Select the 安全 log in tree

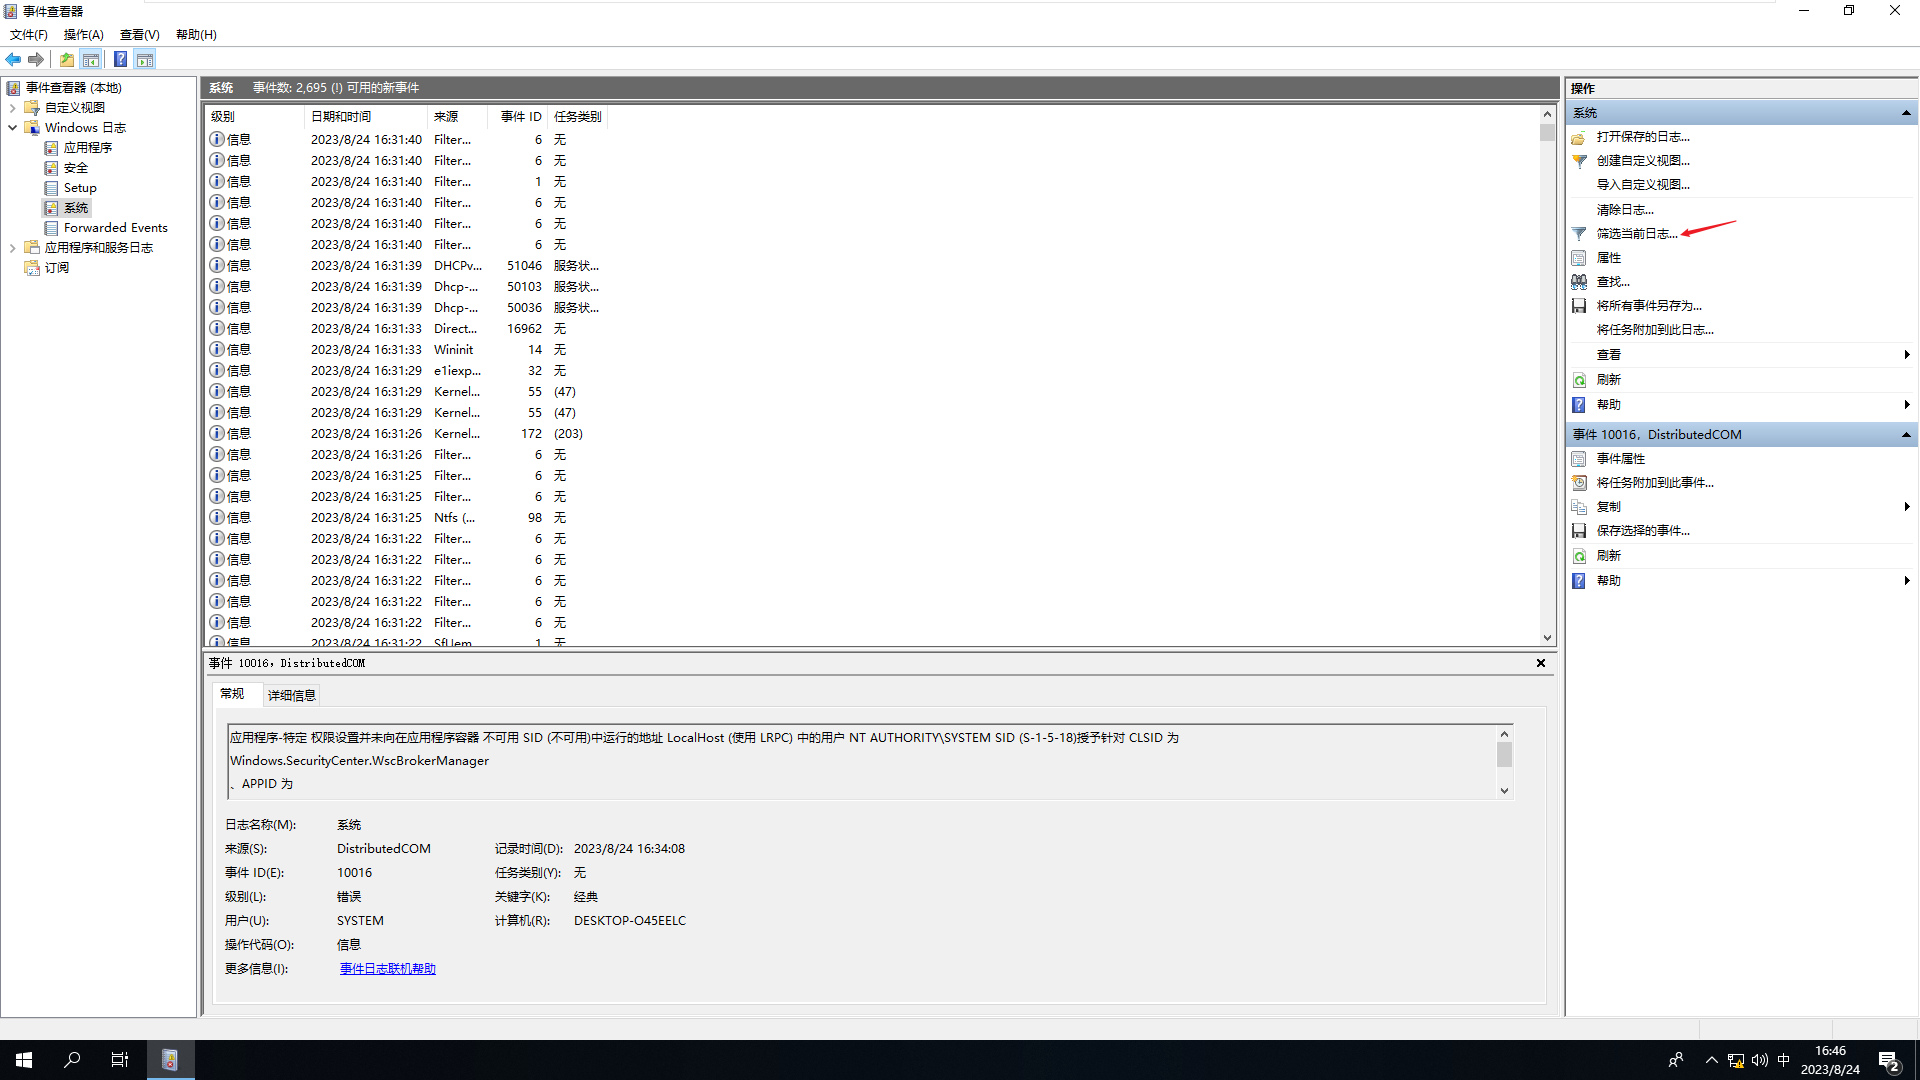[76, 168]
